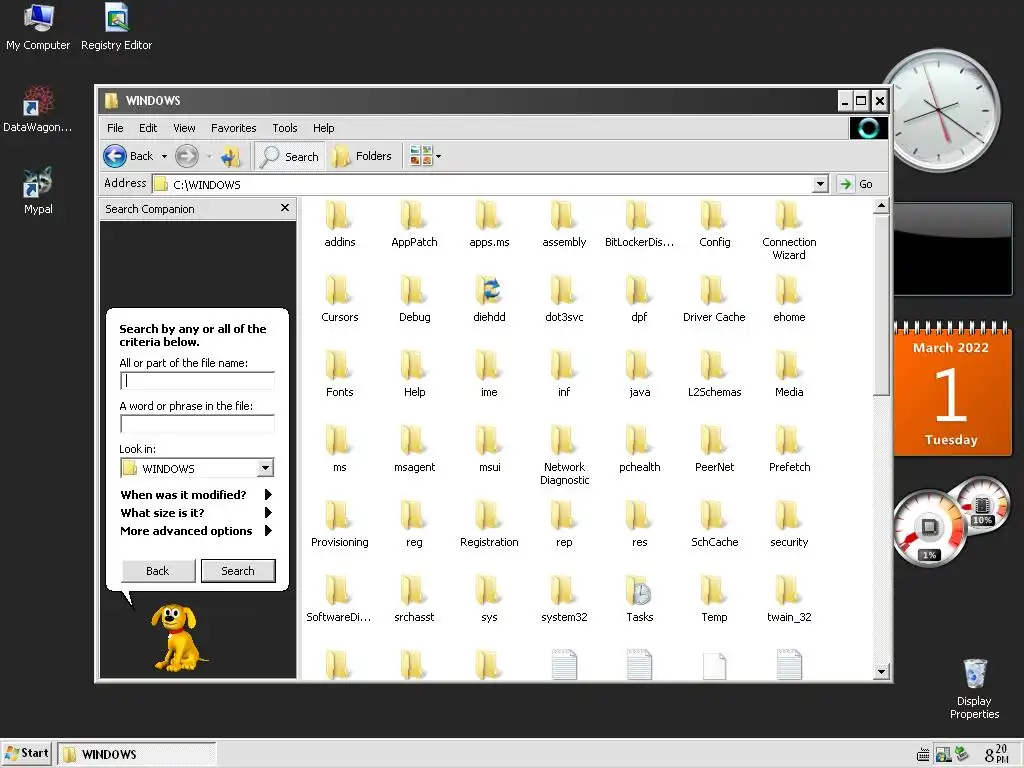Open the Favorites menu
The height and width of the screenshot is (768, 1024).
click(233, 128)
